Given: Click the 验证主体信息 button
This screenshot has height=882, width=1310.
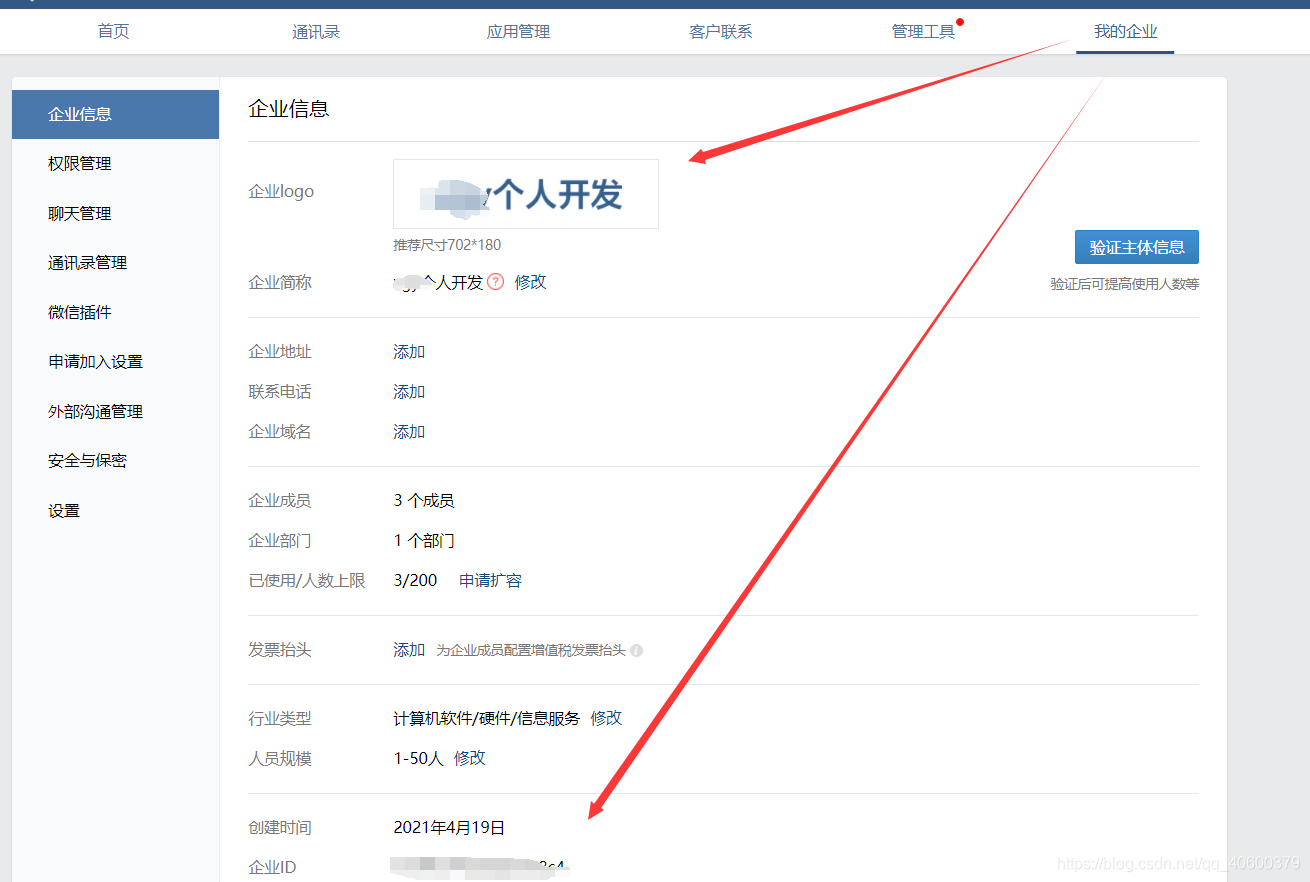Looking at the screenshot, I should 1136,247.
